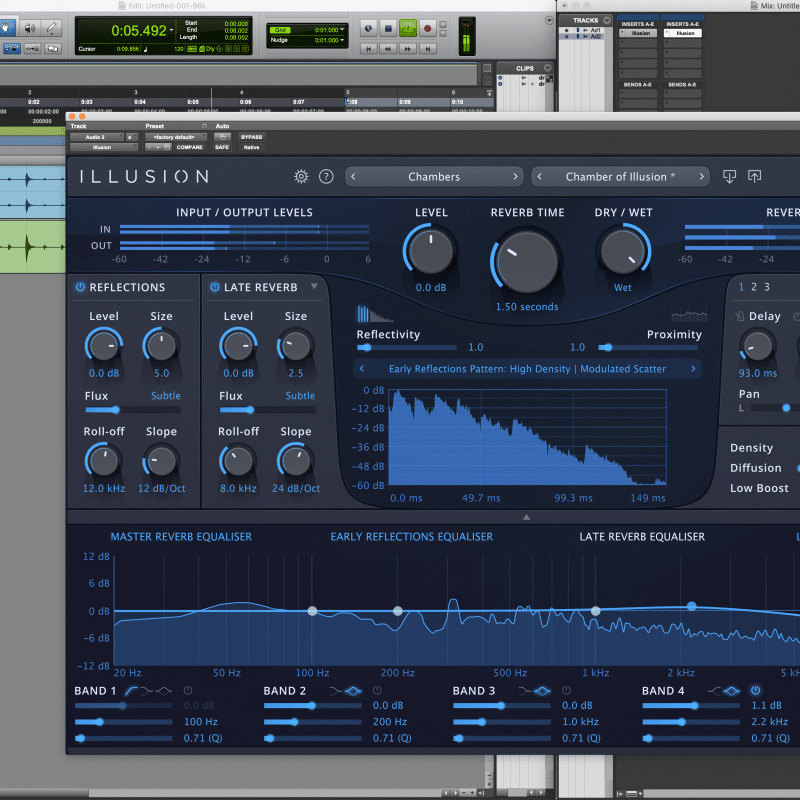Select the Pencil tool in Pro Tools

click(52, 28)
